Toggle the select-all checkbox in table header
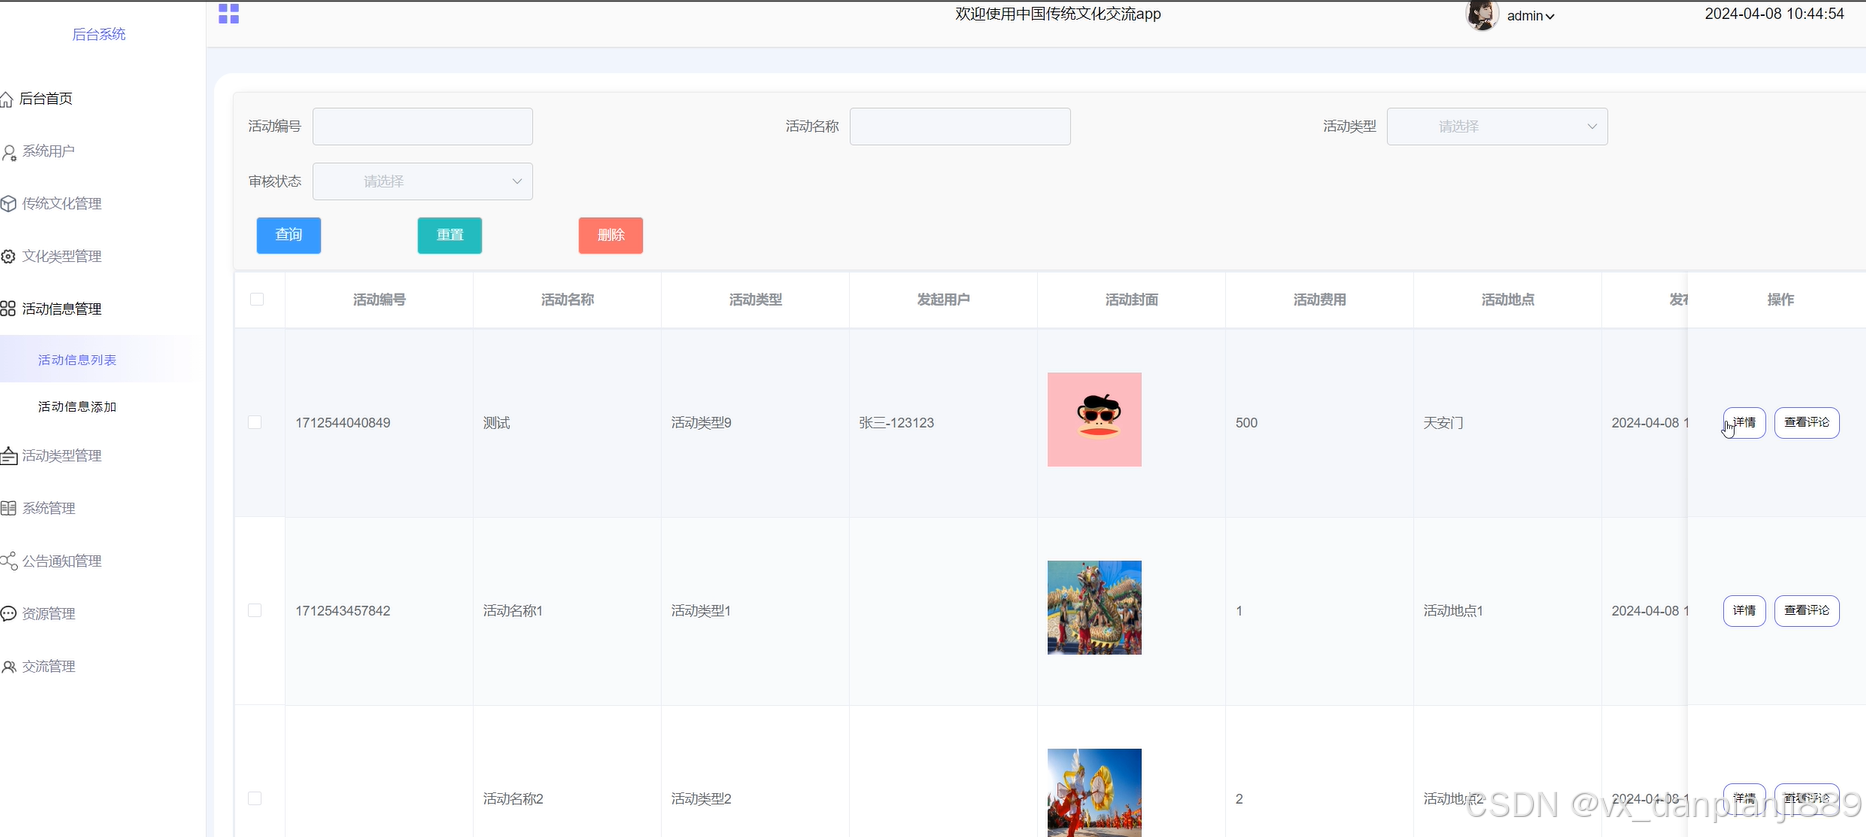1866x837 pixels. pyautogui.click(x=257, y=299)
